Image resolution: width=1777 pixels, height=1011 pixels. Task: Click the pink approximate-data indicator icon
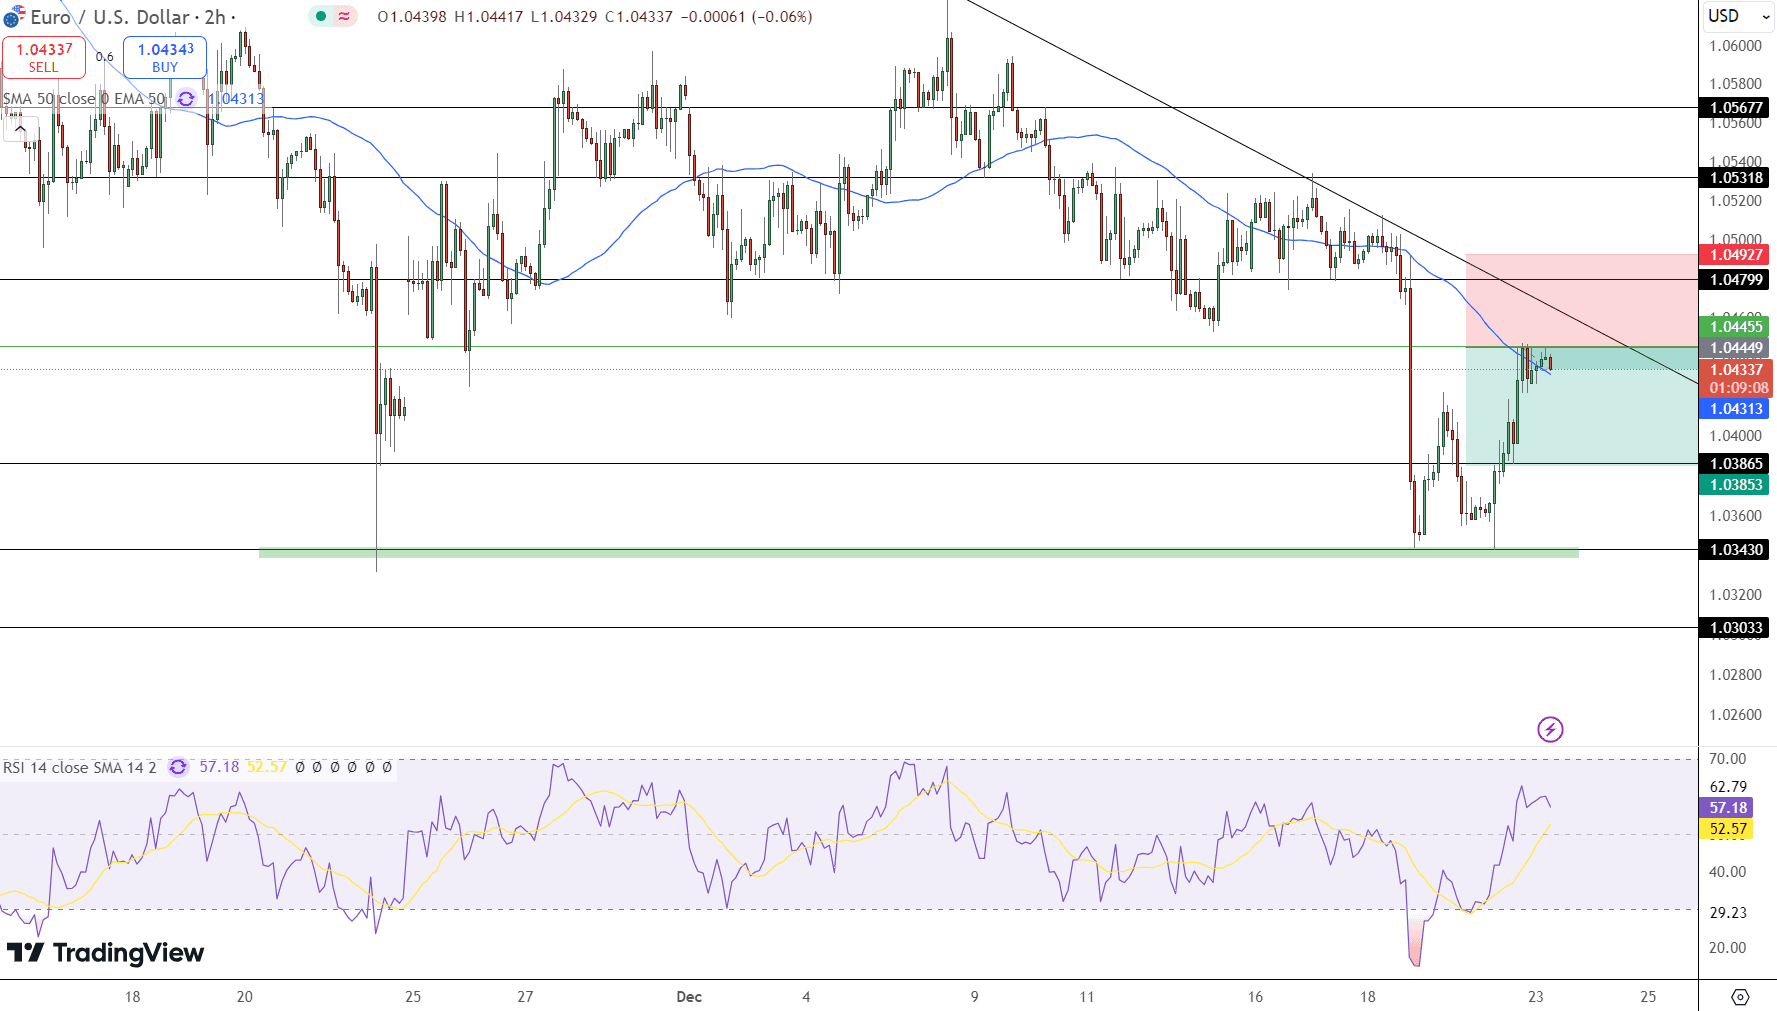[x=345, y=16]
